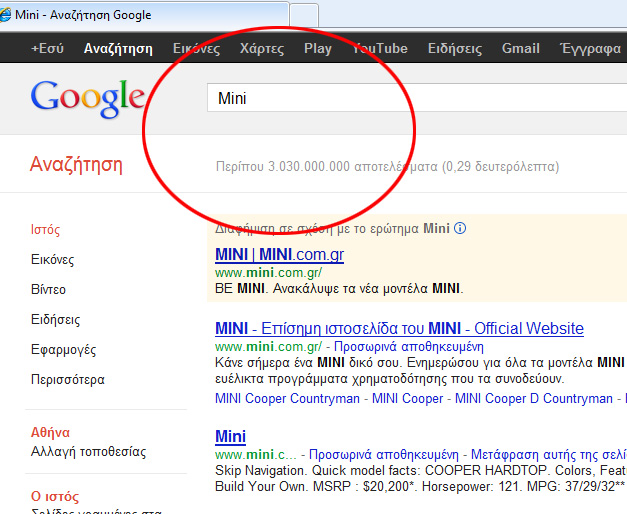This screenshot has width=627, height=514.
Task: Open the 'MINI | MINI.com.gr' ad result
Action: pos(279,255)
